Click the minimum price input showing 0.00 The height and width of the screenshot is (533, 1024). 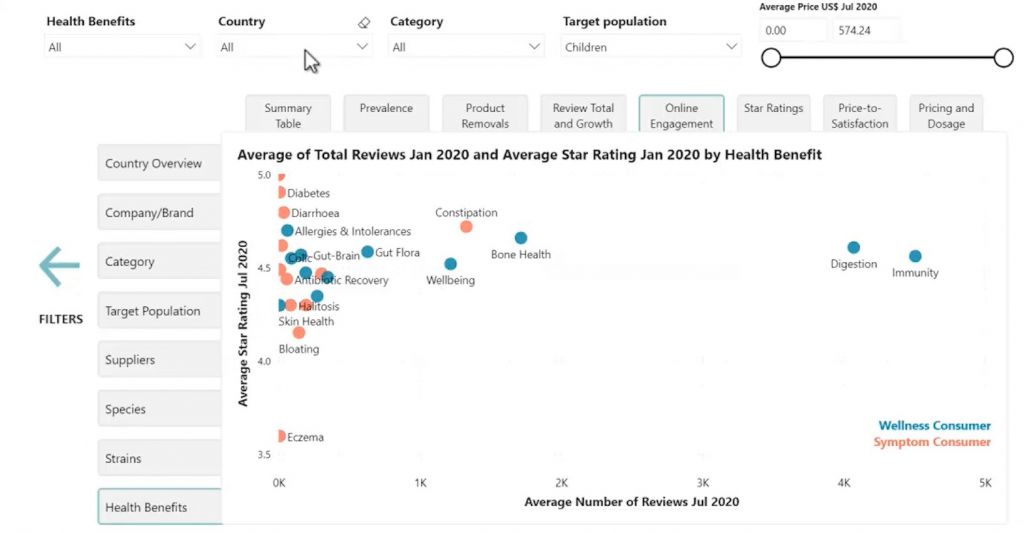(x=793, y=30)
